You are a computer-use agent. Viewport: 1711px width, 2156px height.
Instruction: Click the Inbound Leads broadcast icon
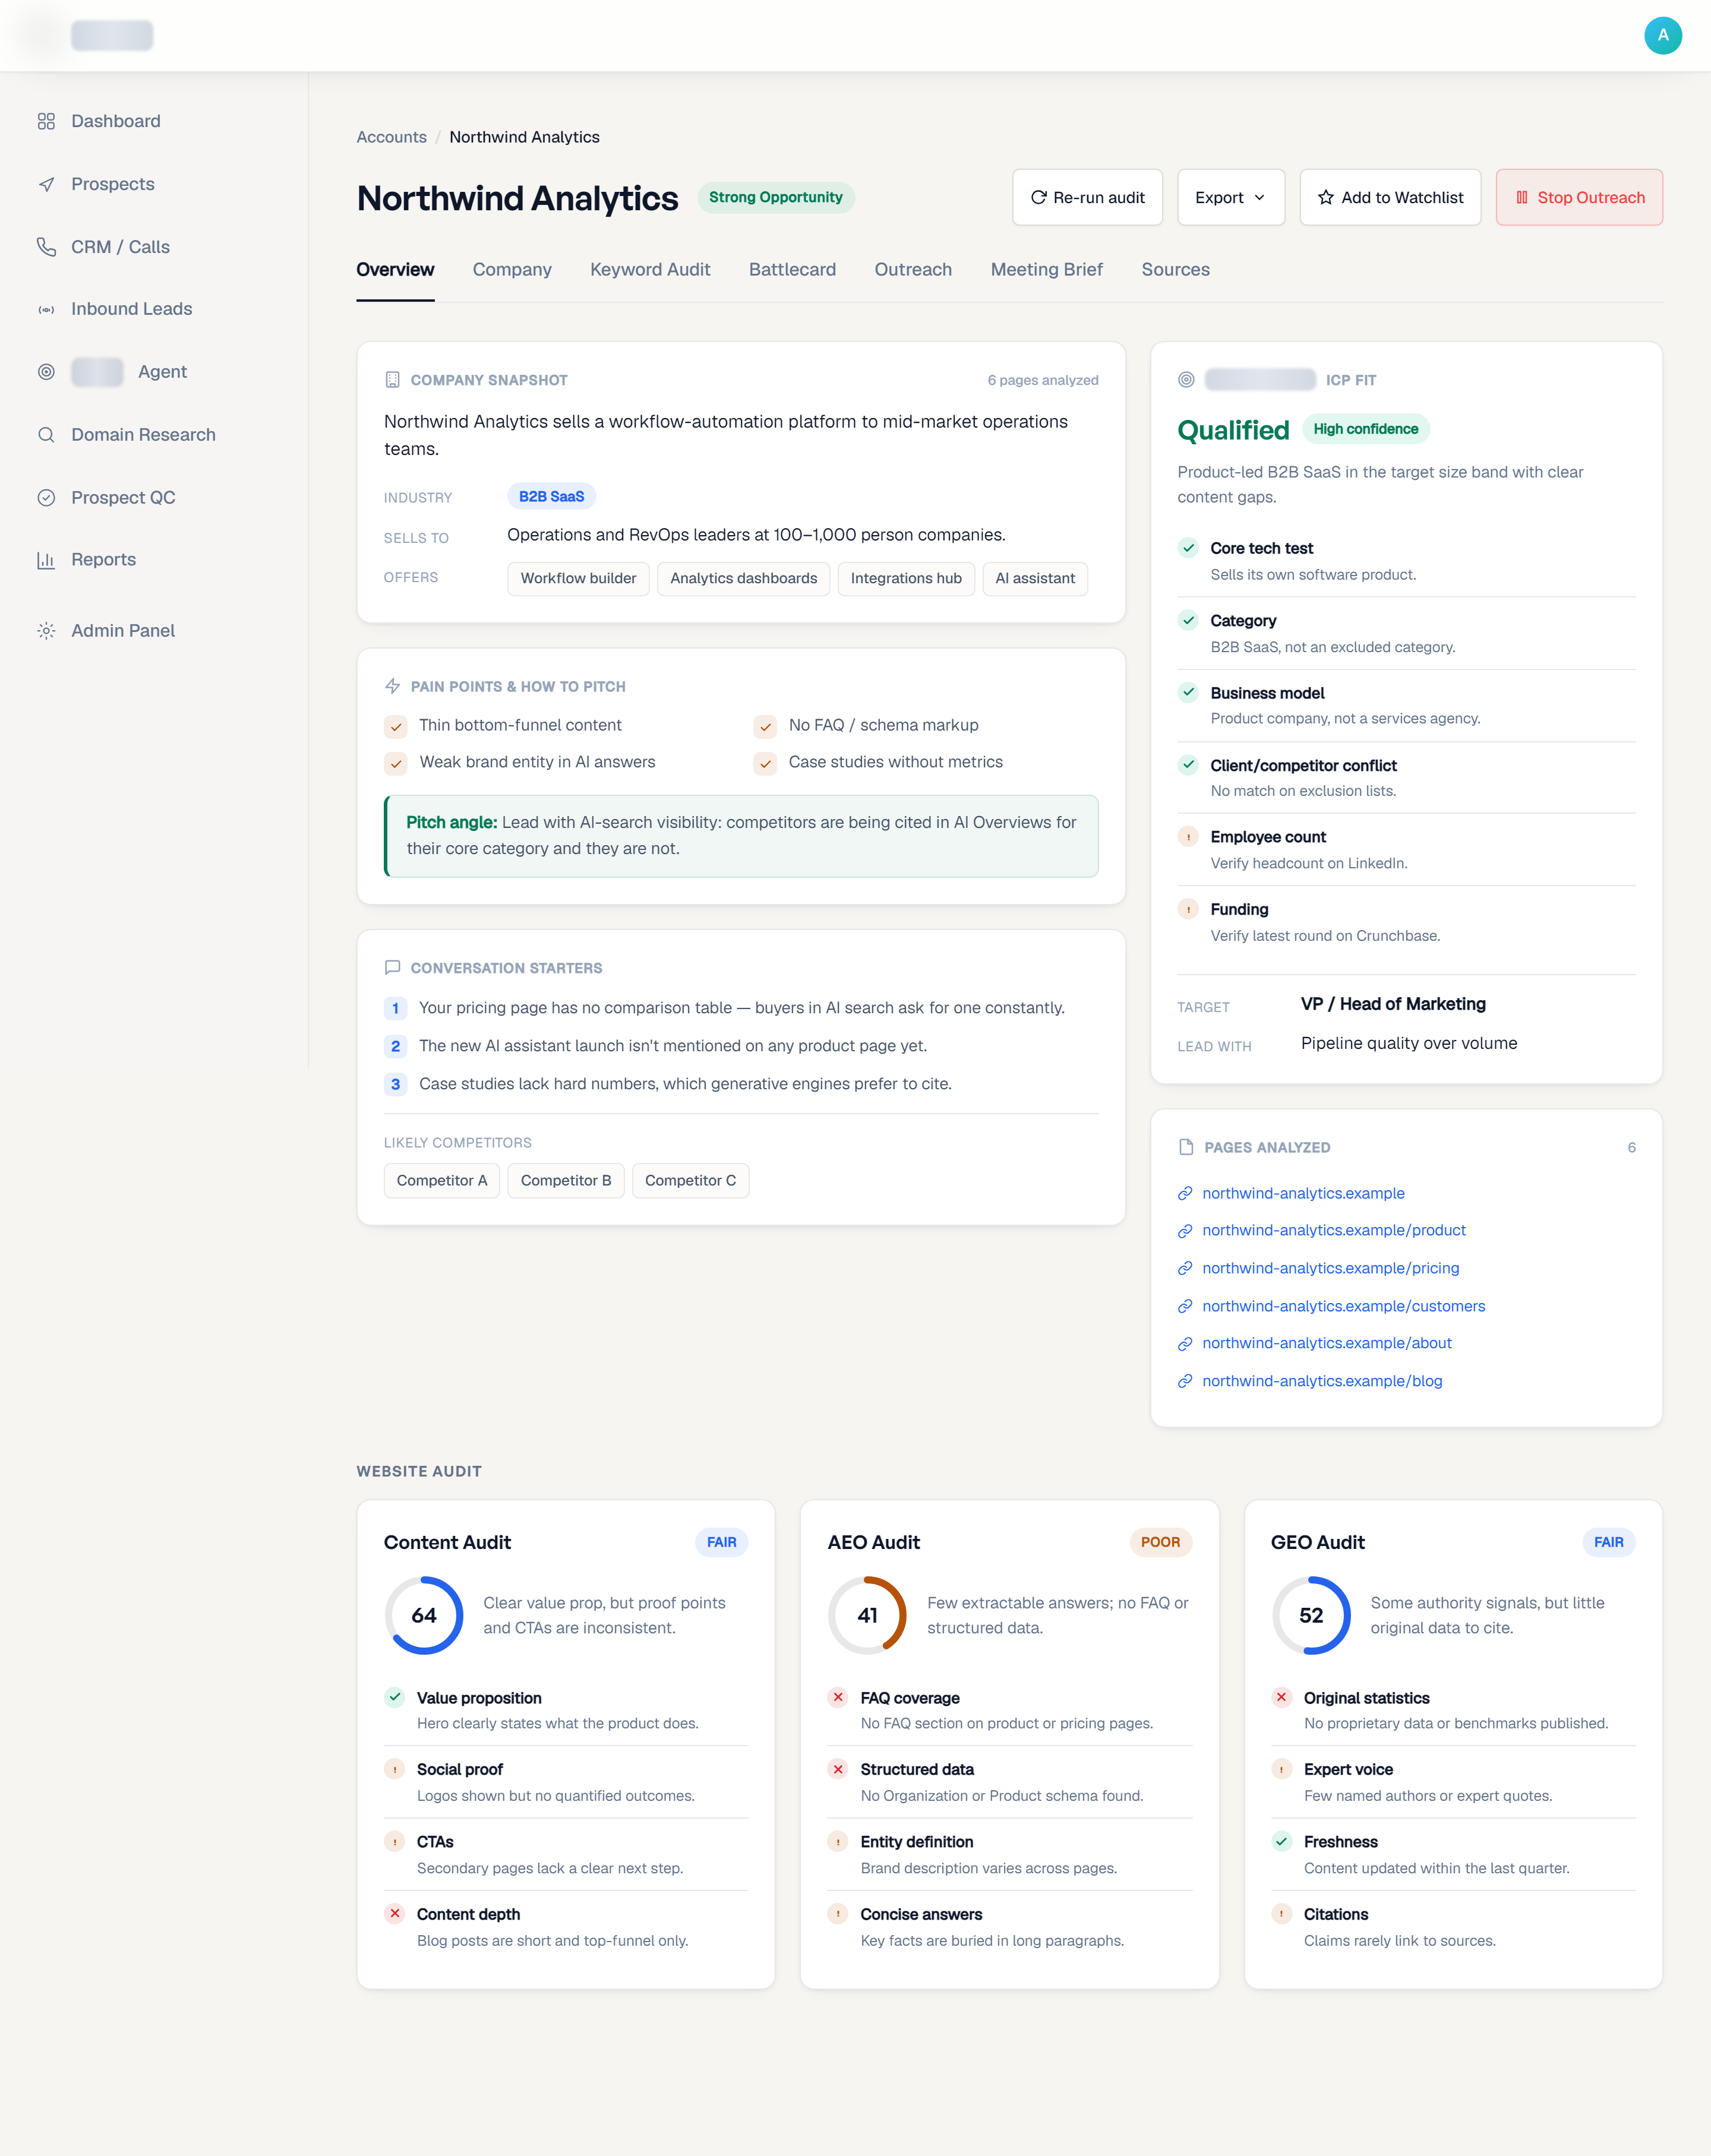(46, 309)
